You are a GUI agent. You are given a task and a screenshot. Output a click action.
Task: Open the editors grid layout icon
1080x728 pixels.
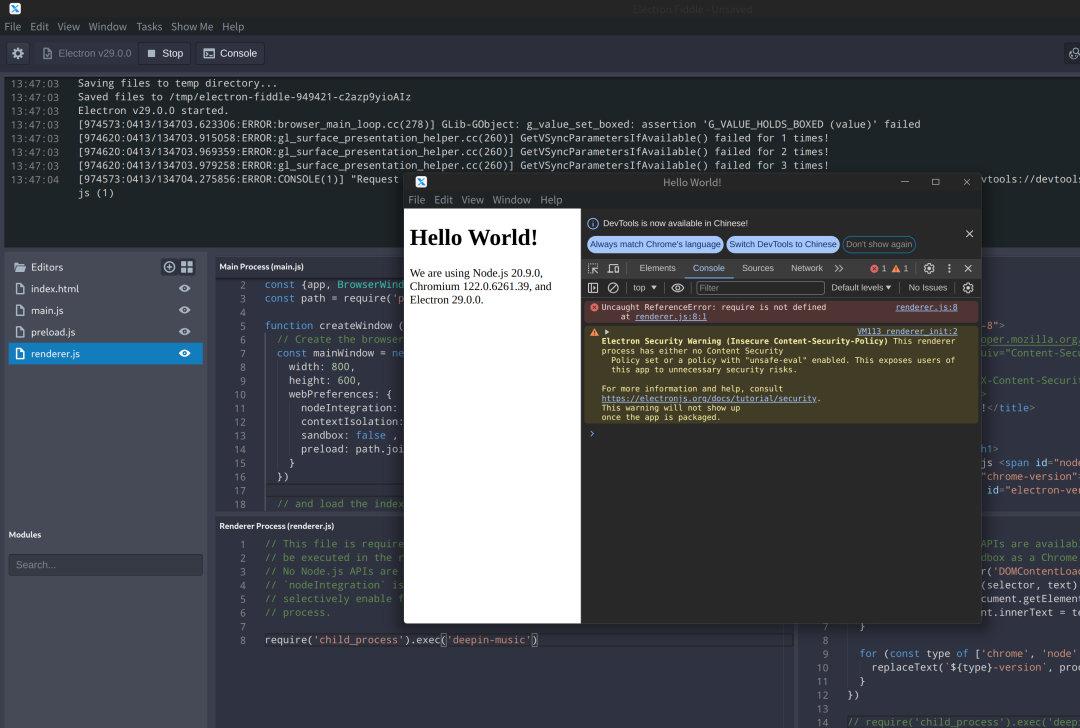coord(187,267)
